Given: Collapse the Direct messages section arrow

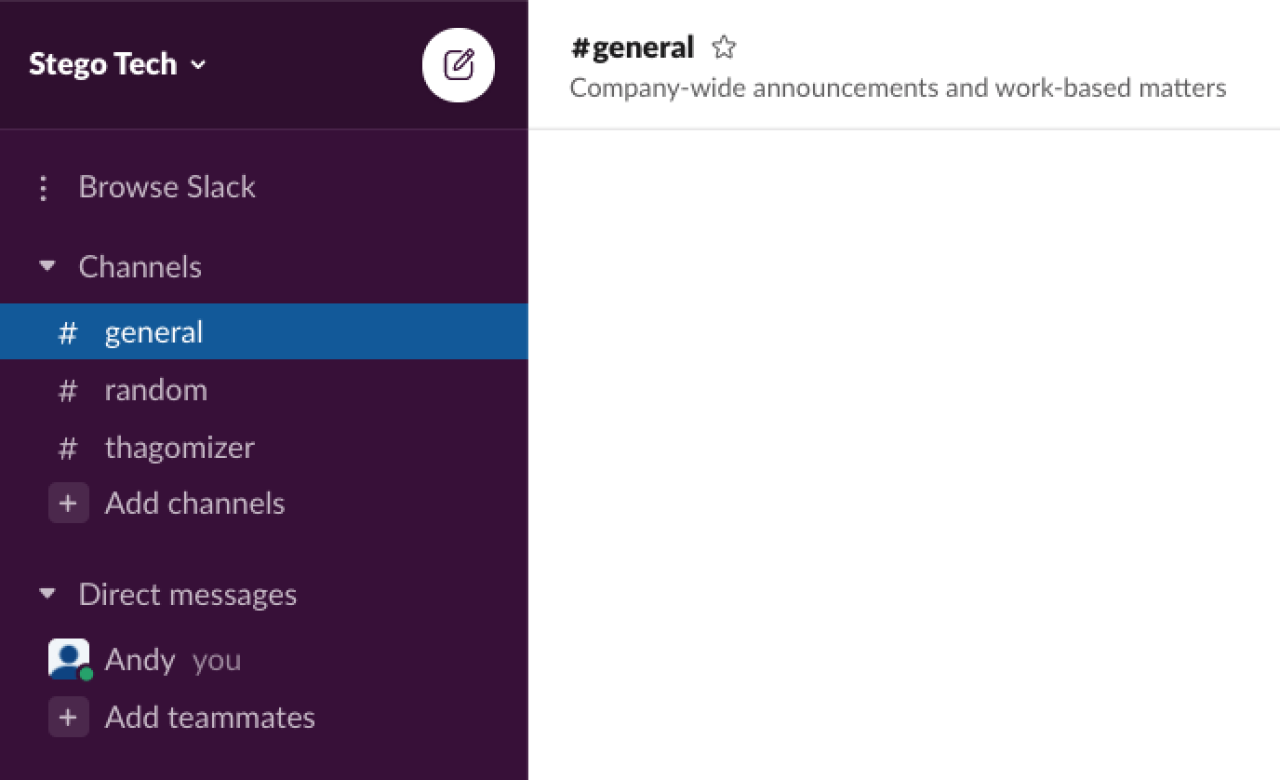Looking at the screenshot, I should [x=46, y=595].
